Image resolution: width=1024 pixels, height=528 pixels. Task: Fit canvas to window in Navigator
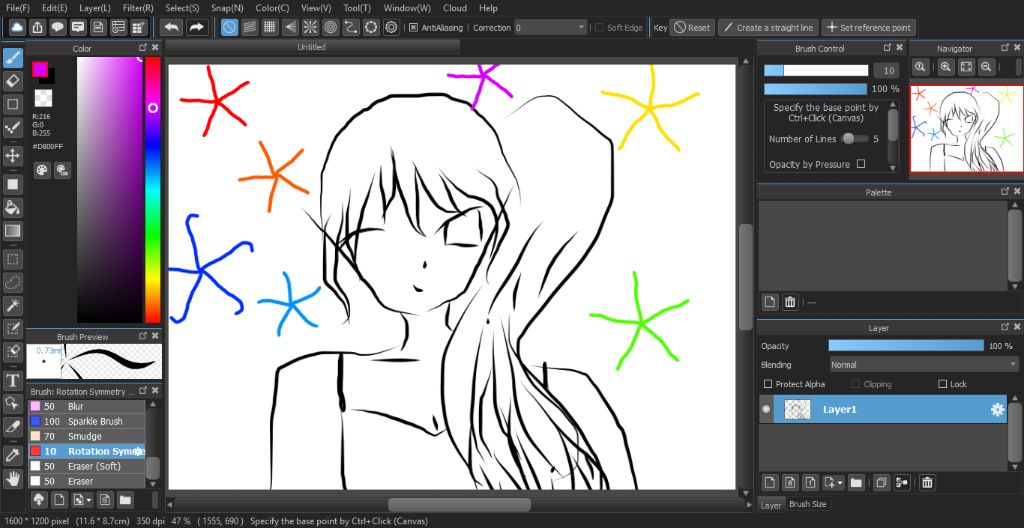pyautogui.click(x=967, y=67)
